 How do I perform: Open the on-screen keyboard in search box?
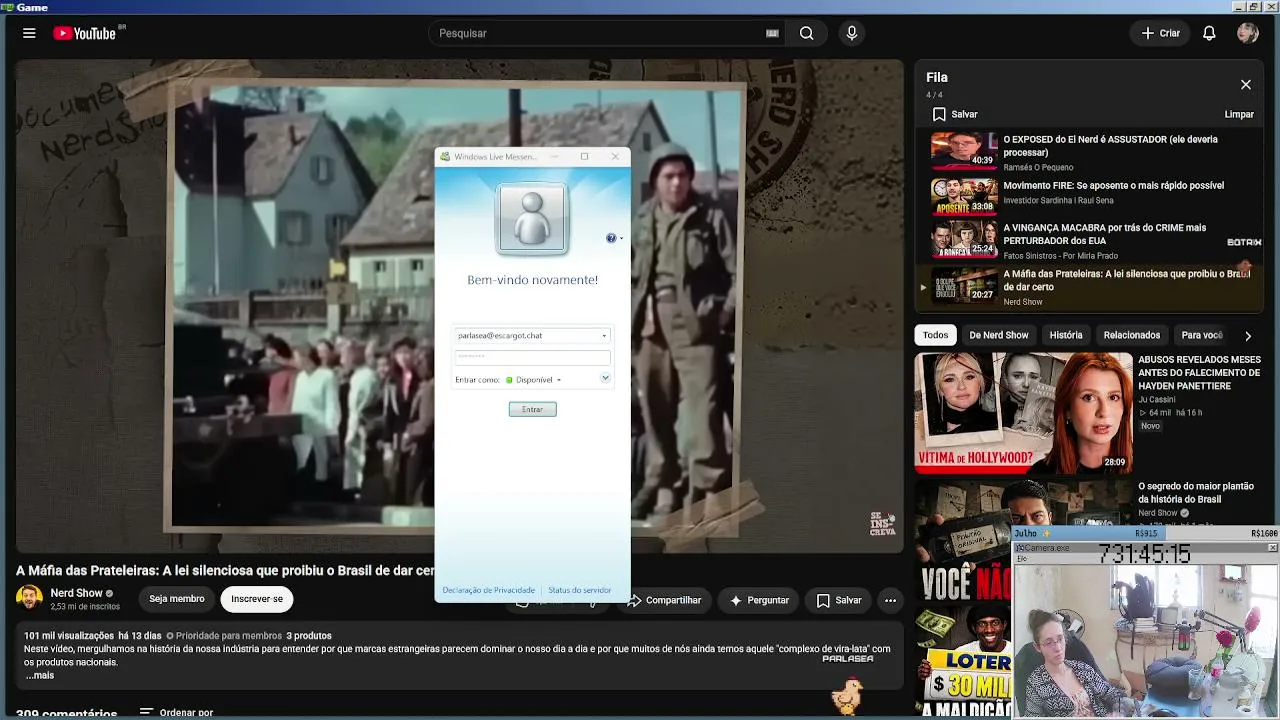click(772, 33)
